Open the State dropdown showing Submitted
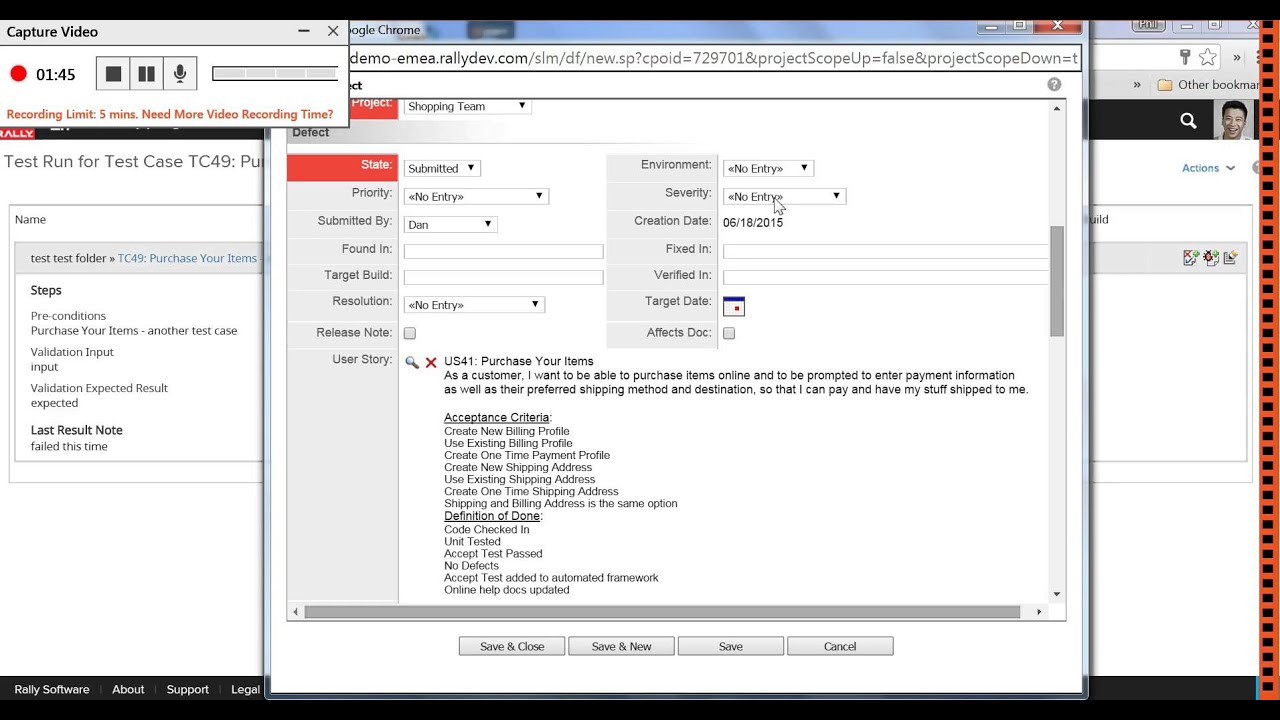The image size is (1280, 720). click(x=441, y=168)
